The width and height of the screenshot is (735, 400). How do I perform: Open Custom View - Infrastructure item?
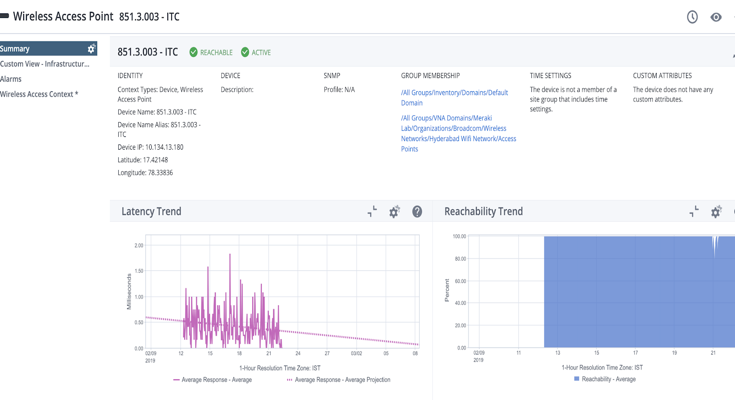click(45, 64)
